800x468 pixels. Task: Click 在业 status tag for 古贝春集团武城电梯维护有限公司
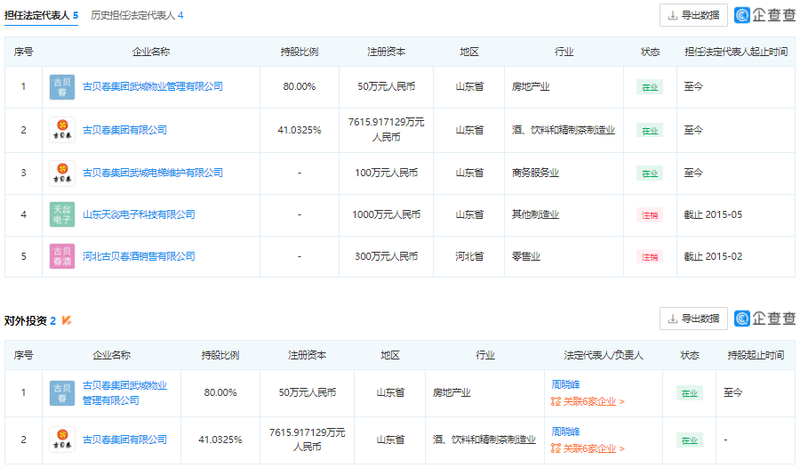(649, 174)
